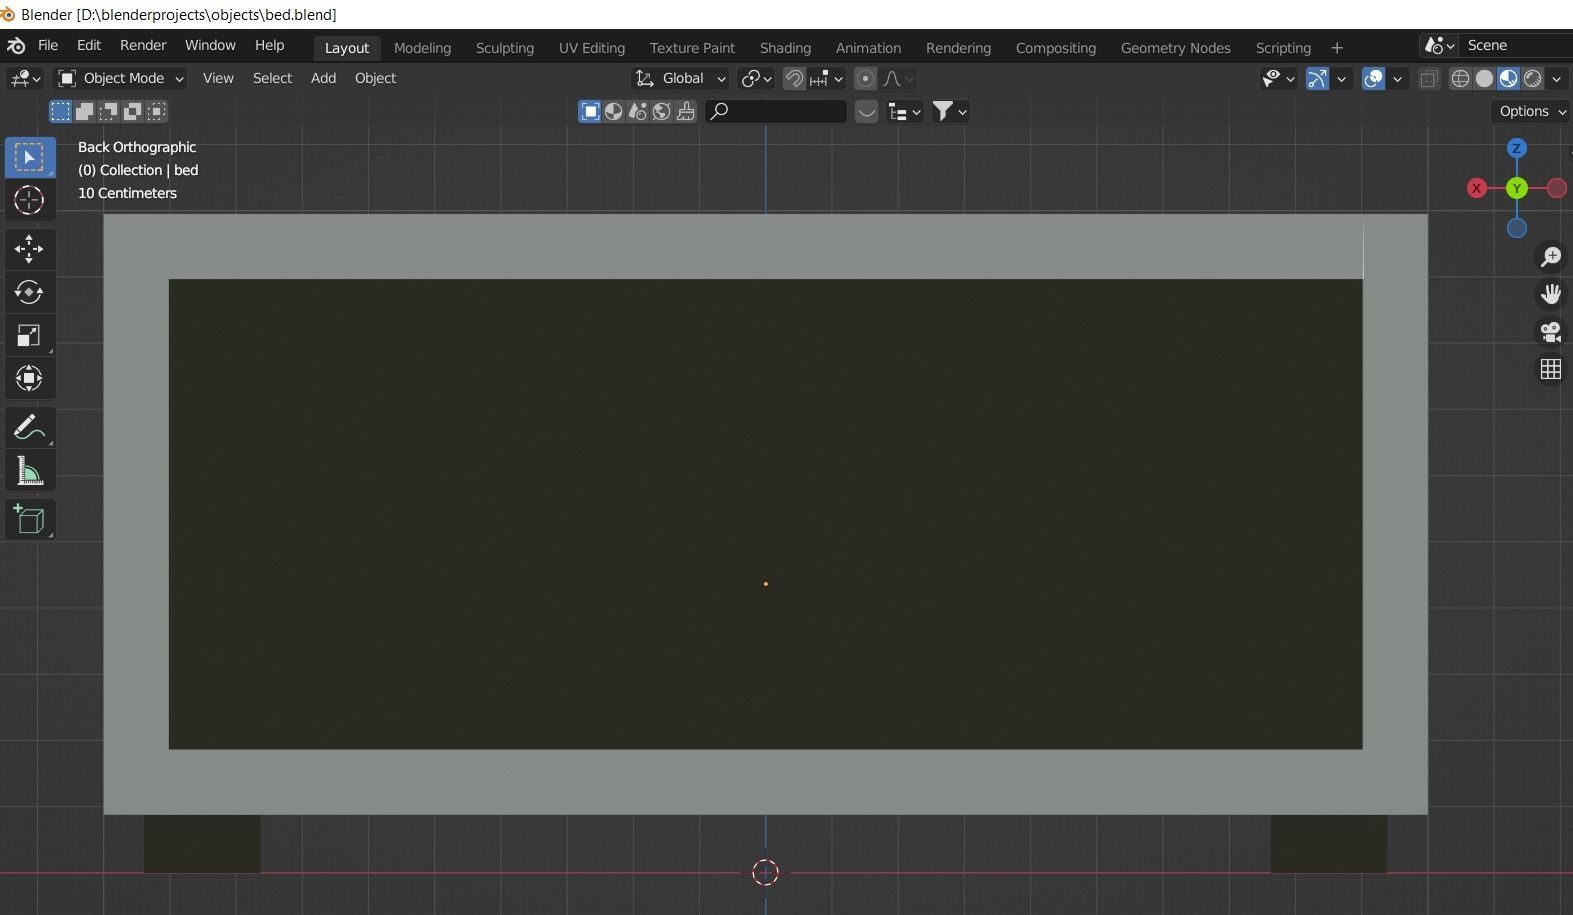Set selection mode to extend selection

point(85,111)
